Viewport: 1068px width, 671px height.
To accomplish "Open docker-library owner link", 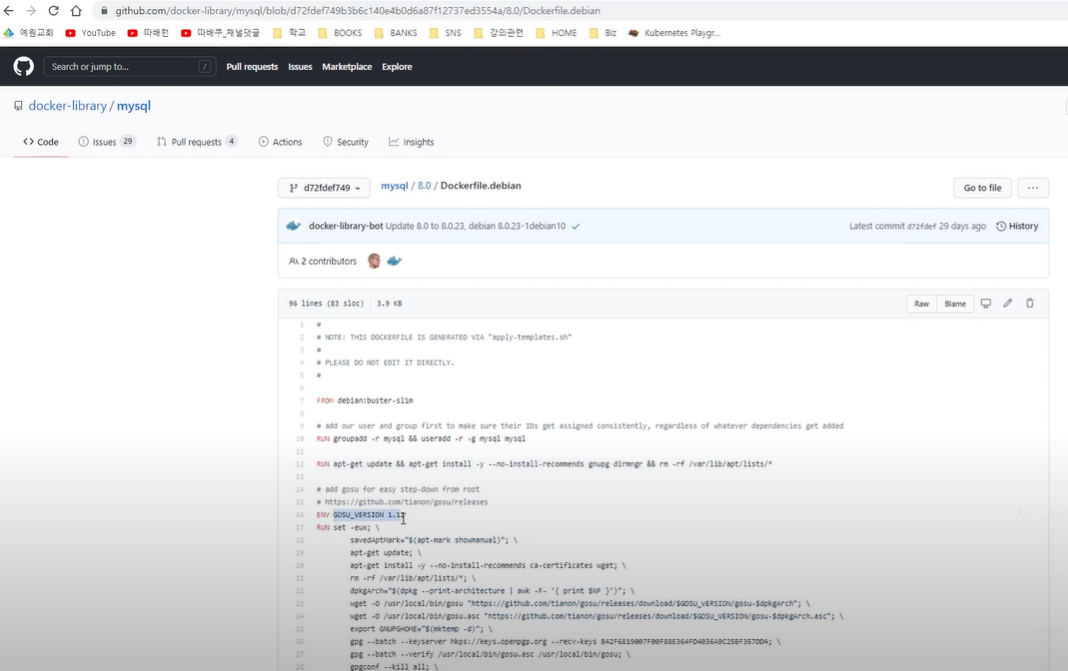I will click(67, 106).
